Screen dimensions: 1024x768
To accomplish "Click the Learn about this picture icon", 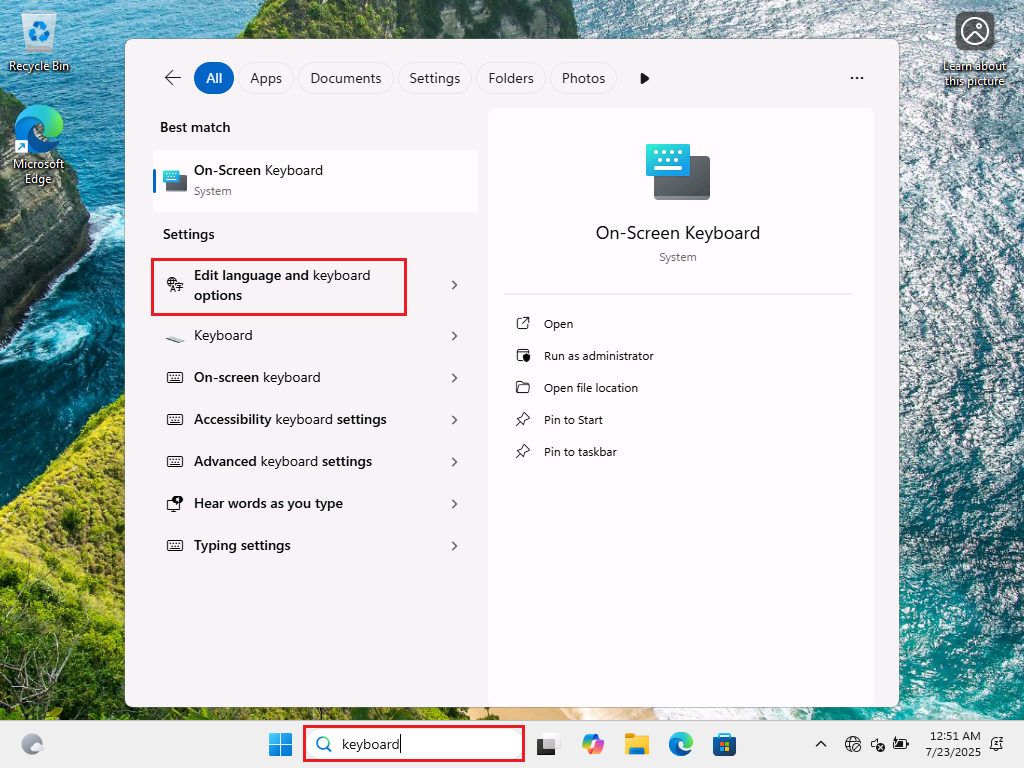I will click(x=974, y=50).
